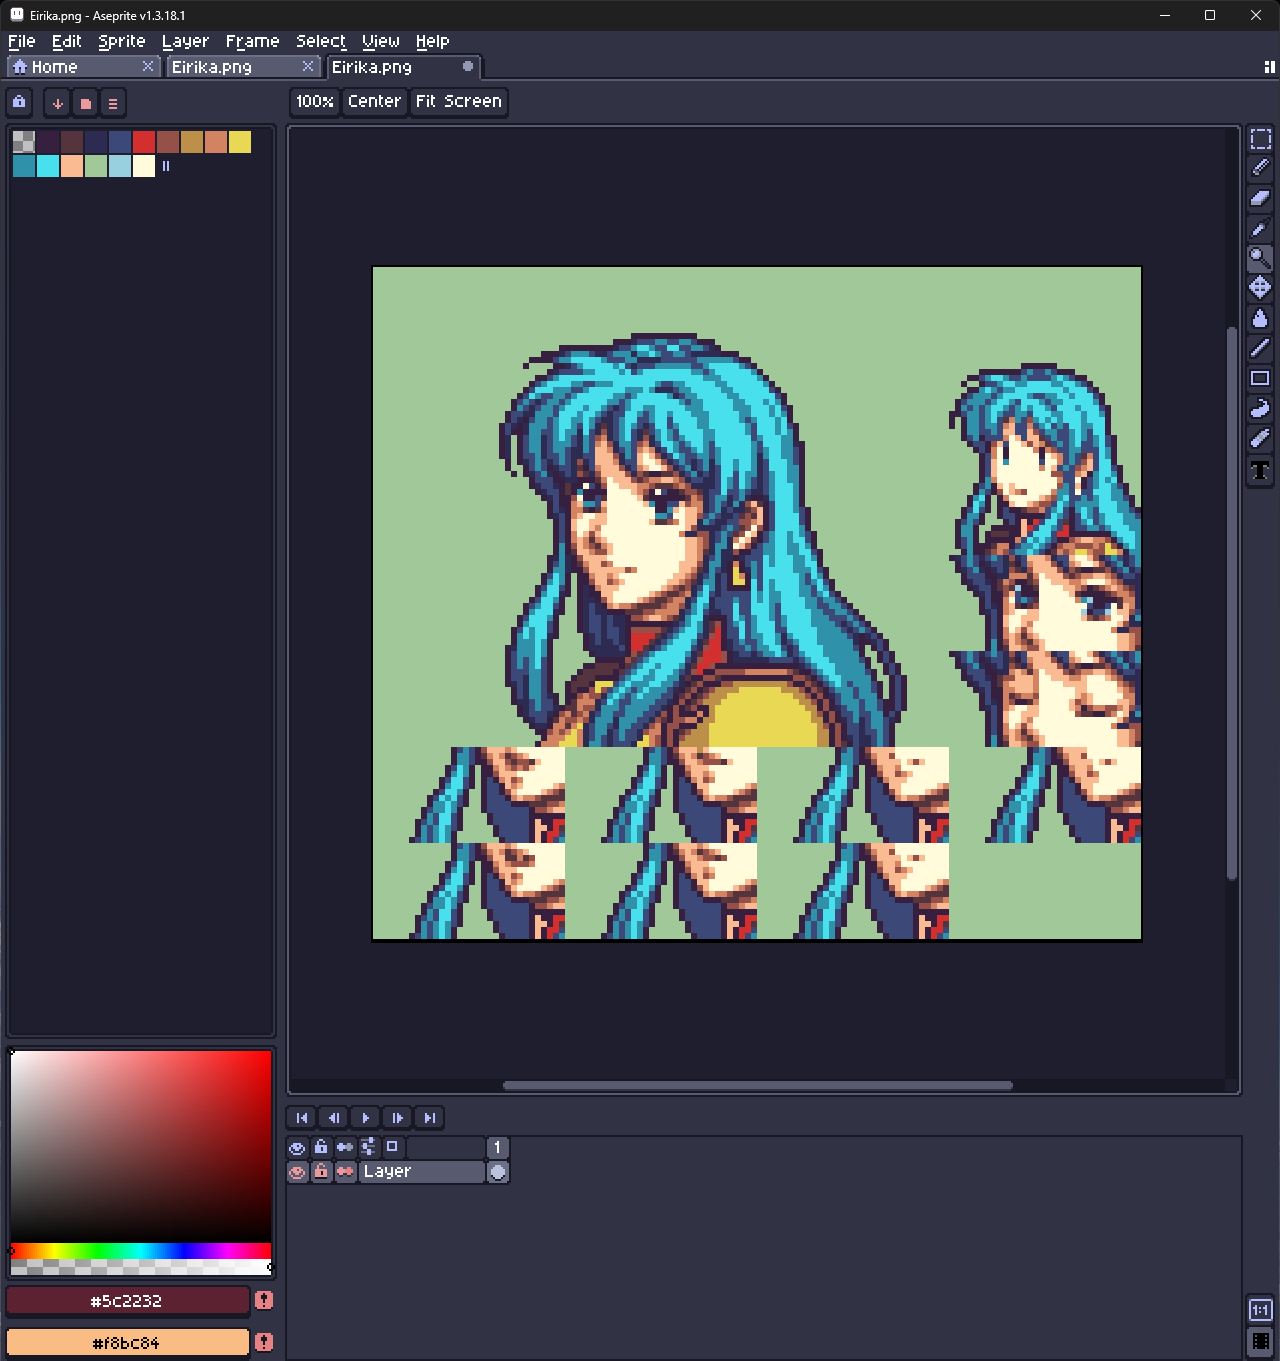Click the tab list icon beside the tabs
This screenshot has height=1361, width=1280.
(x=1269, y=67)
